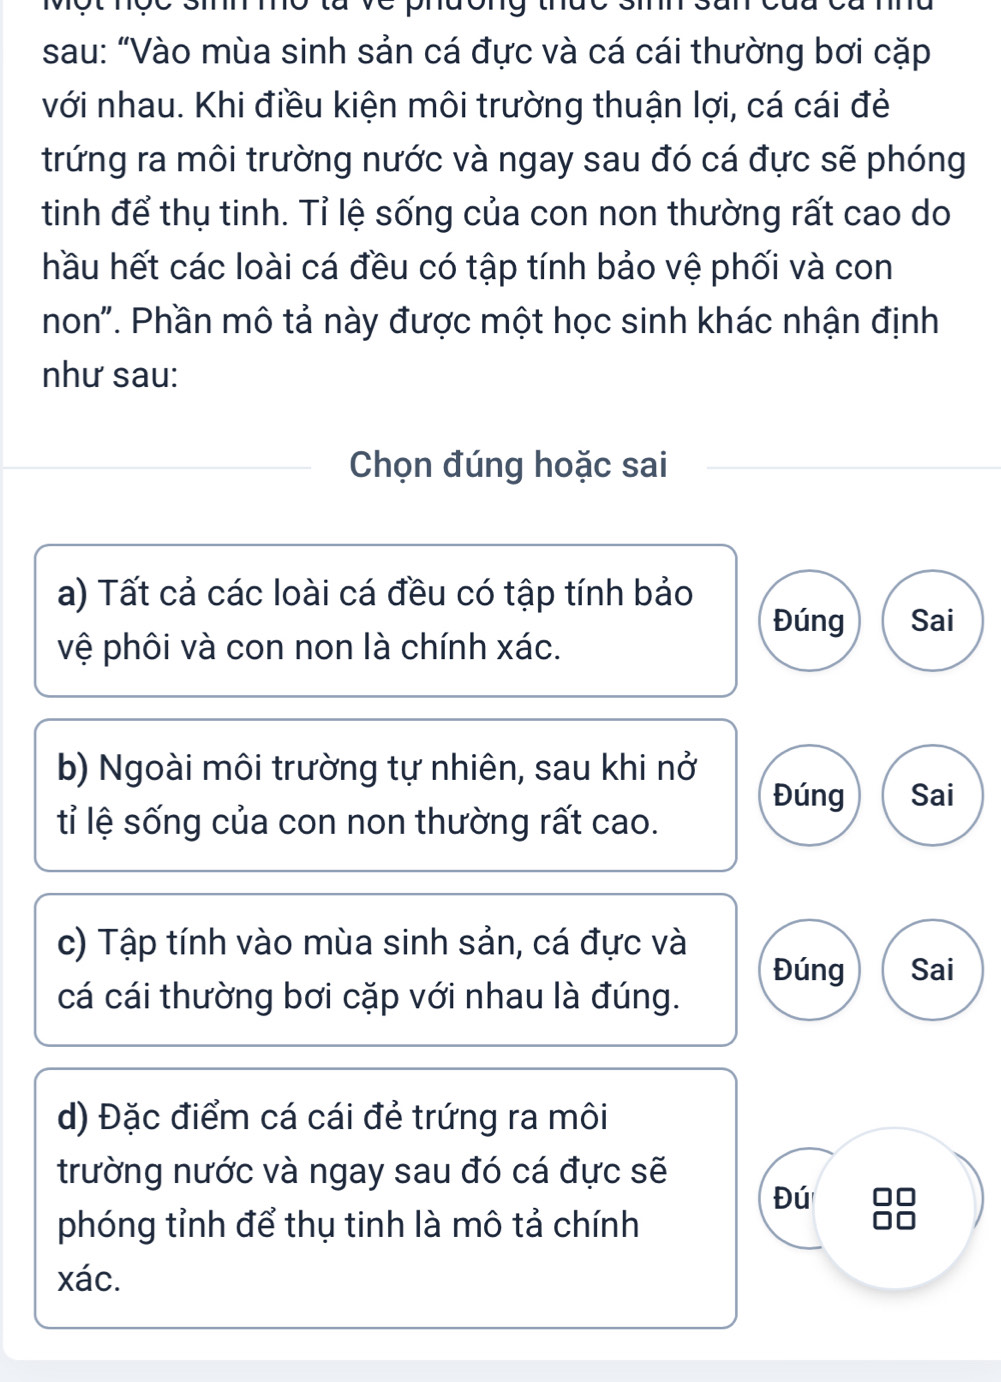This screenshot has height=1382, width=1001.
Task: Mark statement b as Đúng
Action: tap(809, 795)
